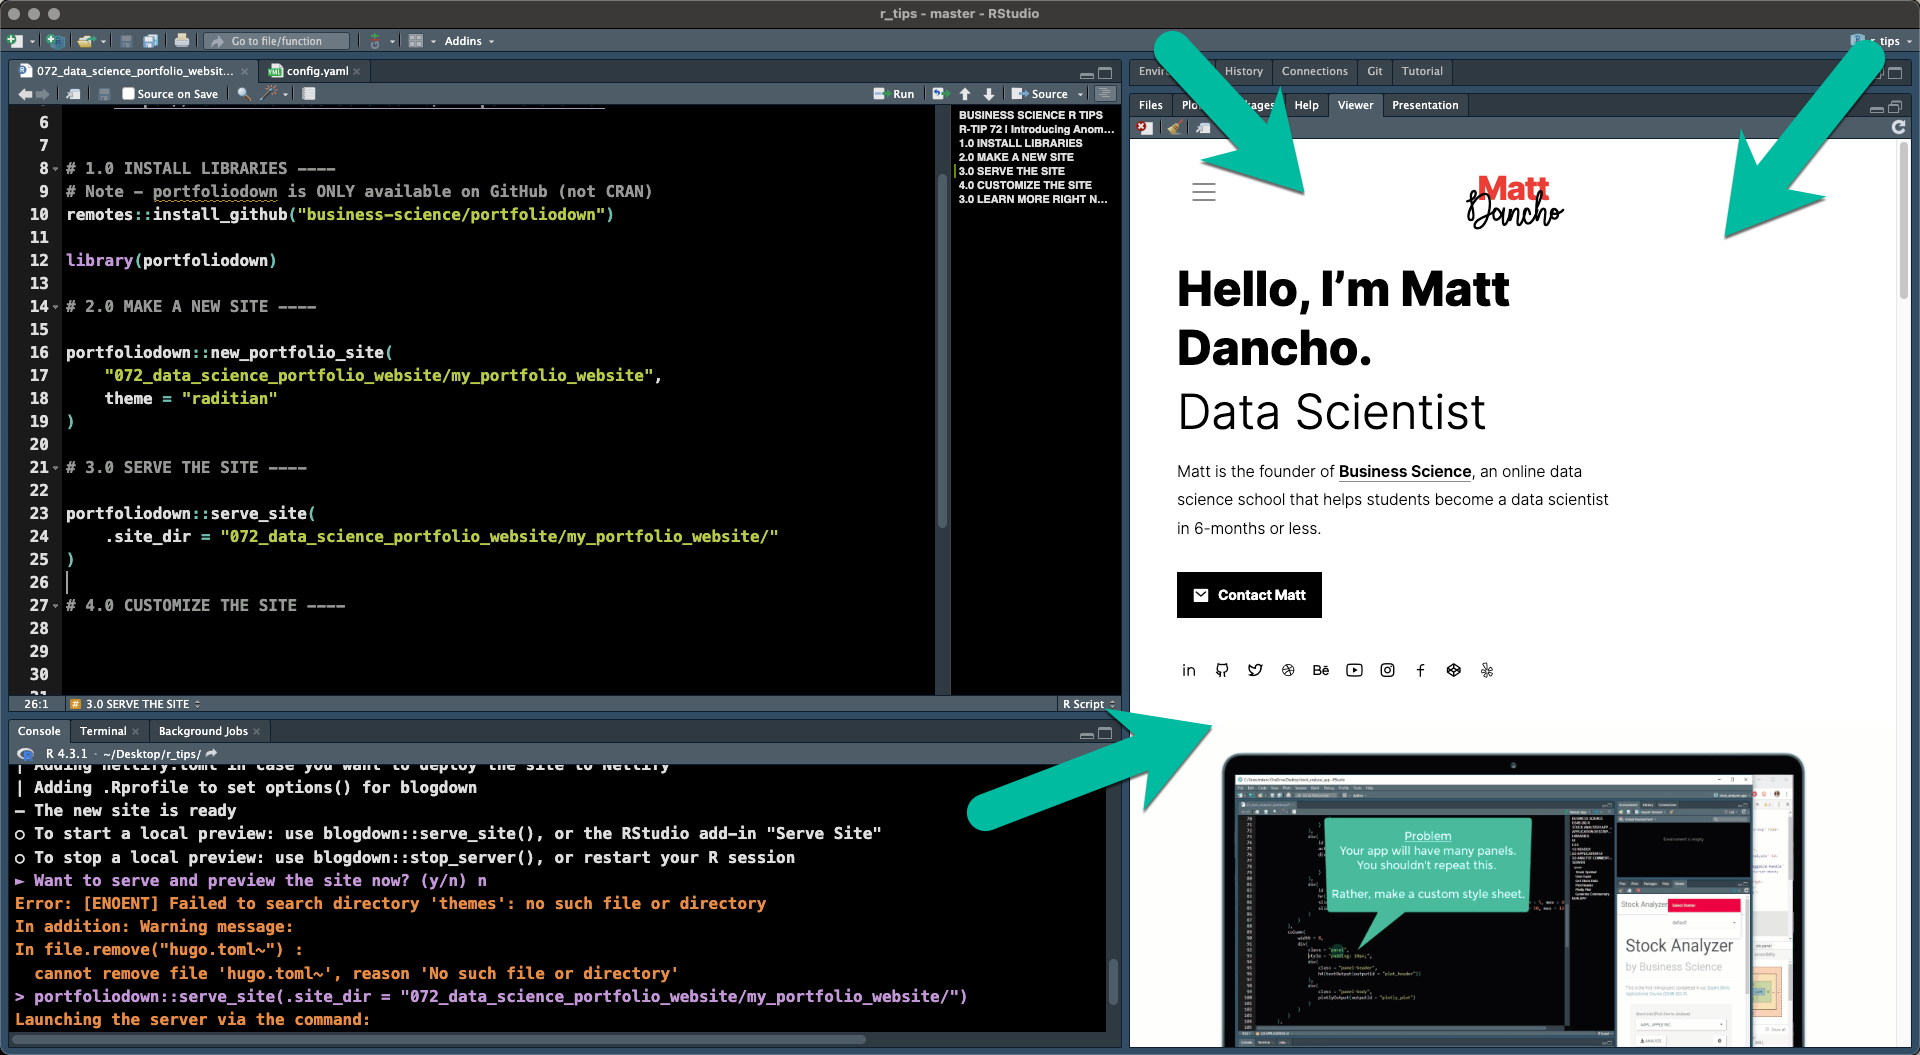Open the Presentation tab
The height and width of the screenshot is (1055, 1920).
(x=1425, y=105)
